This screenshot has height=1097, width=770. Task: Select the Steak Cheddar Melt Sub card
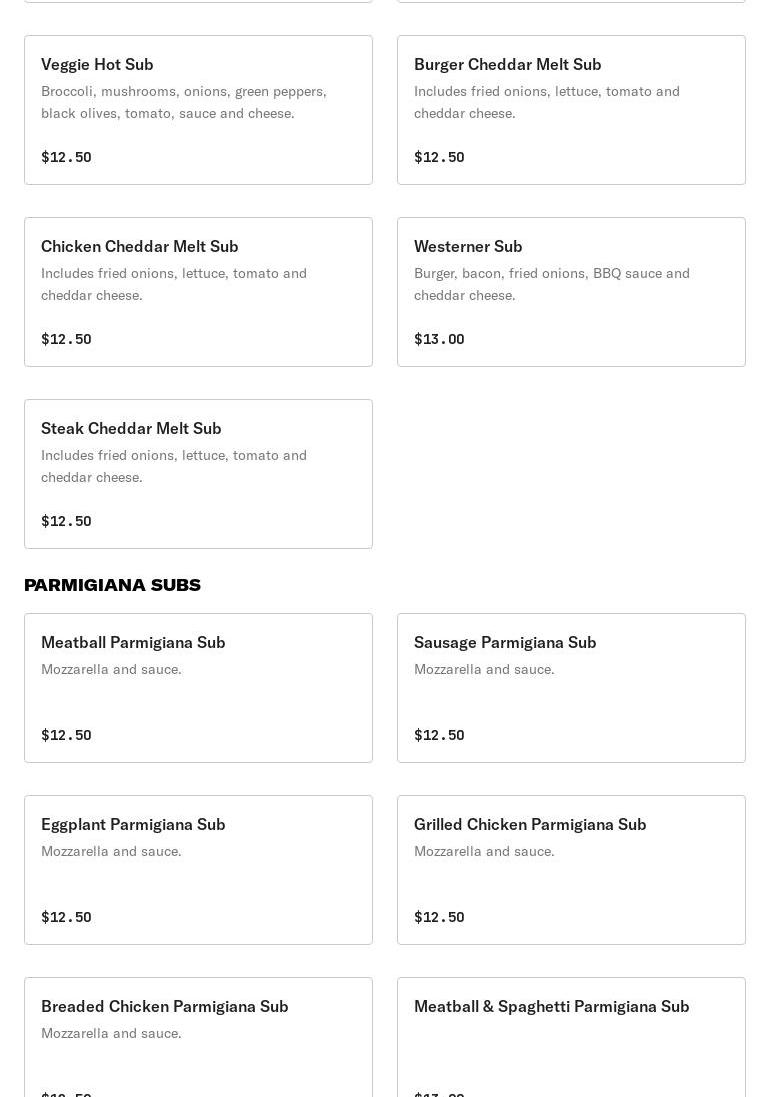pyautogui.click(x=198, y=474)
